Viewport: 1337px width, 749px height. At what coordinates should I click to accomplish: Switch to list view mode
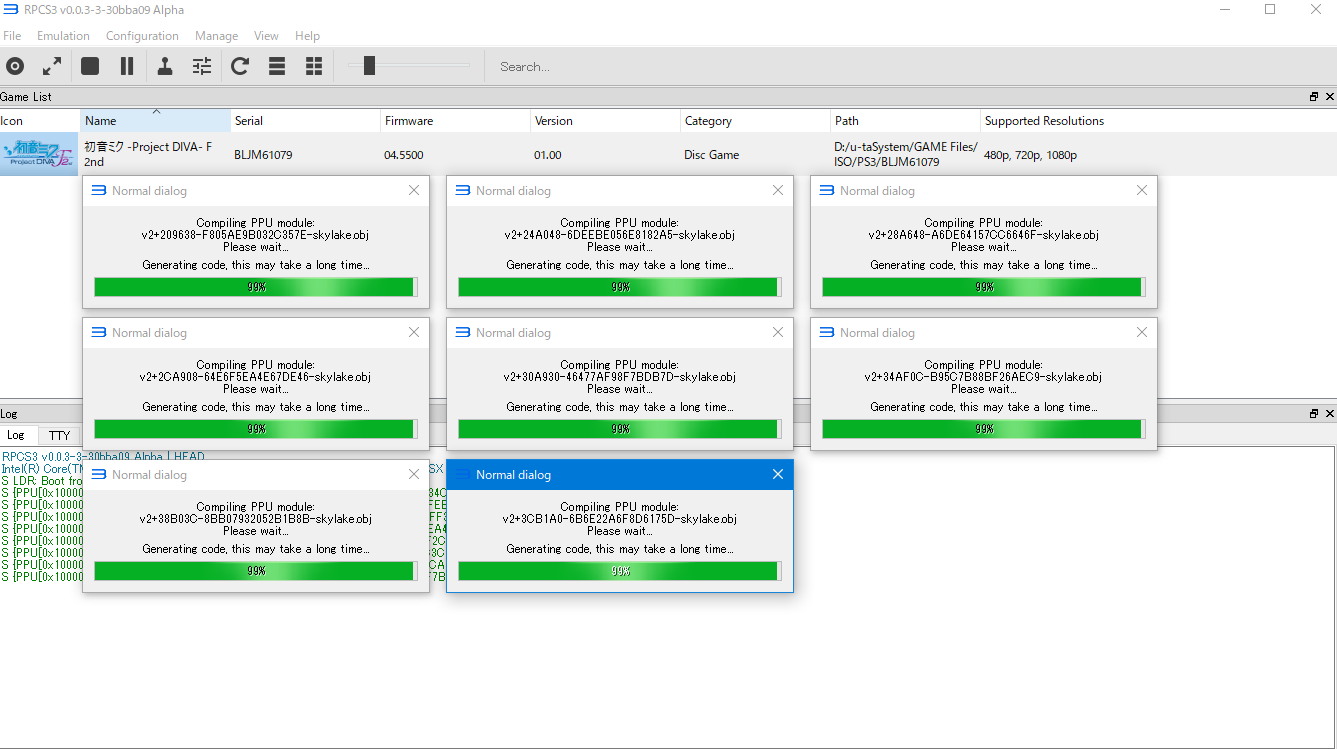click(277, 66)
